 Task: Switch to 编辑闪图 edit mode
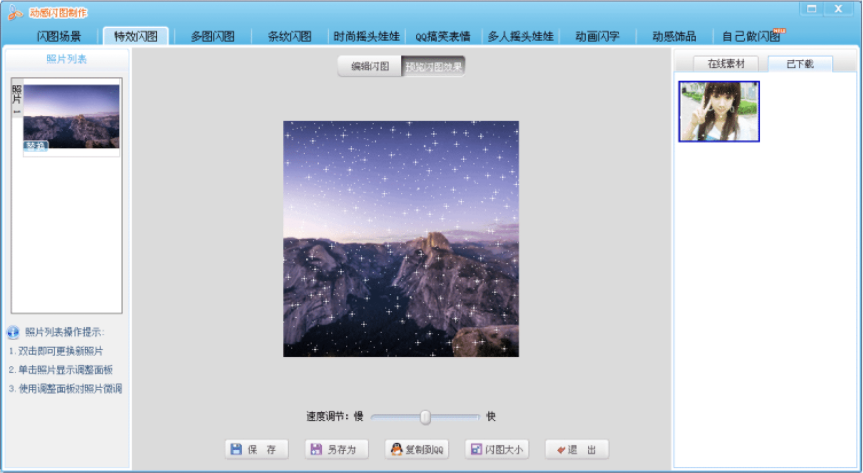point(370,66)
